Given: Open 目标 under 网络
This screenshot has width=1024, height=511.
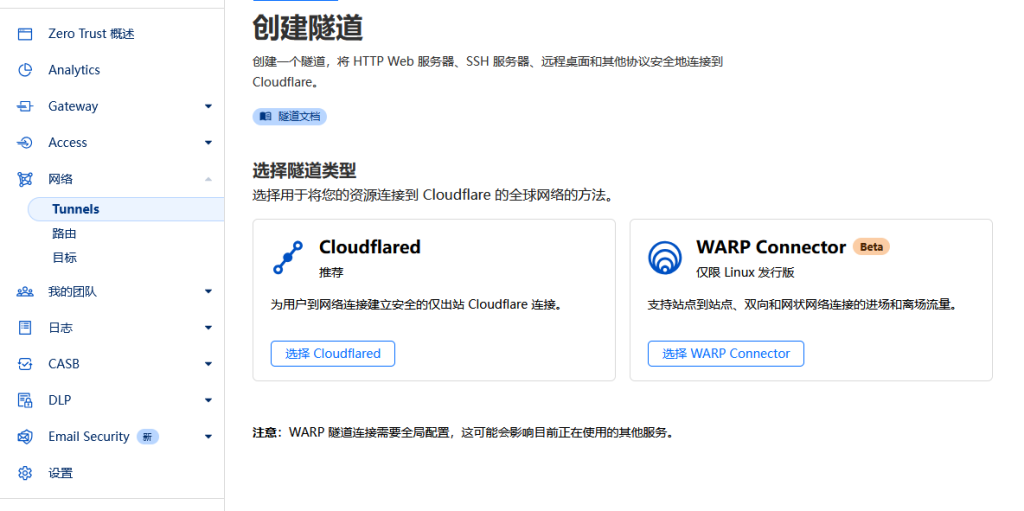Looking at the screenshot, I should tap(65, 257).
